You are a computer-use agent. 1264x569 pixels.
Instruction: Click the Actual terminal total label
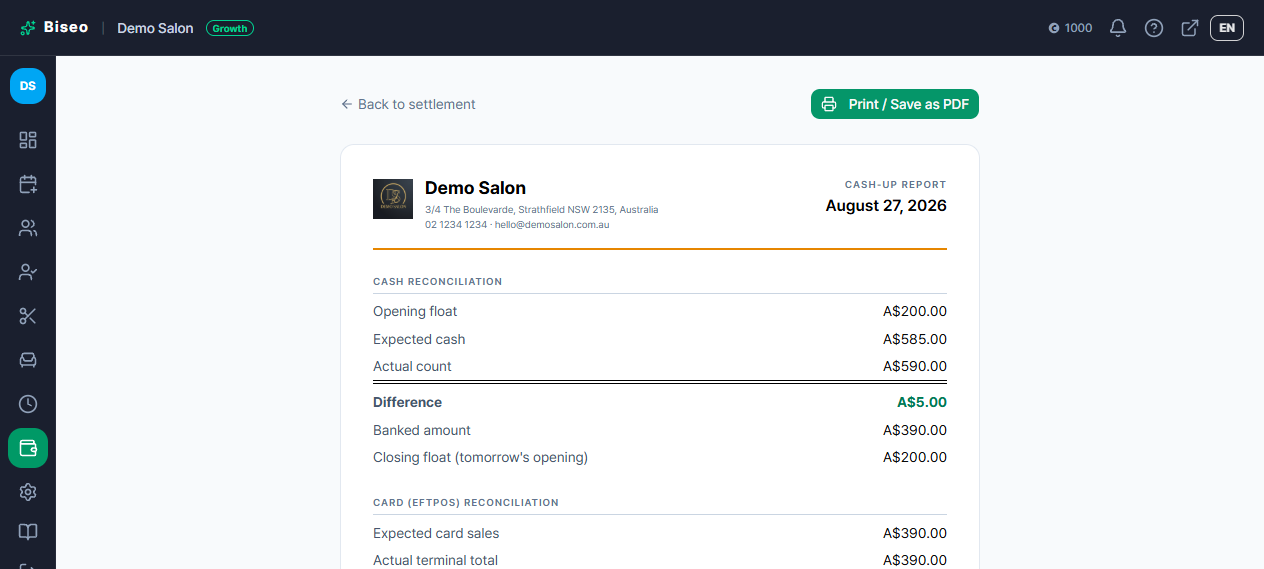click(x=435, y=560)
